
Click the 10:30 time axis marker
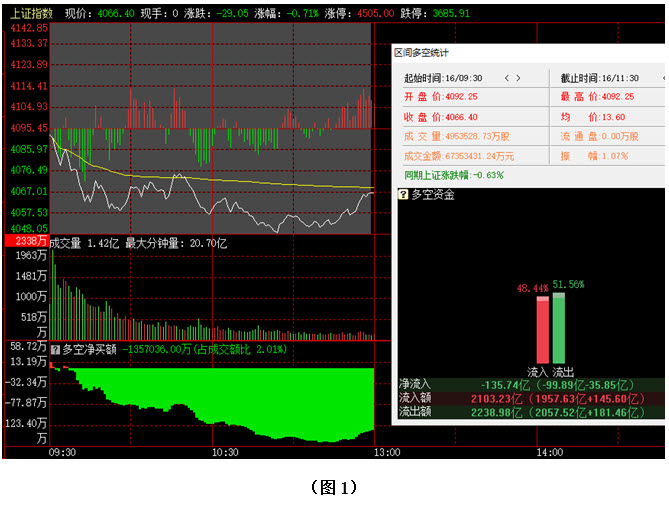224,452
